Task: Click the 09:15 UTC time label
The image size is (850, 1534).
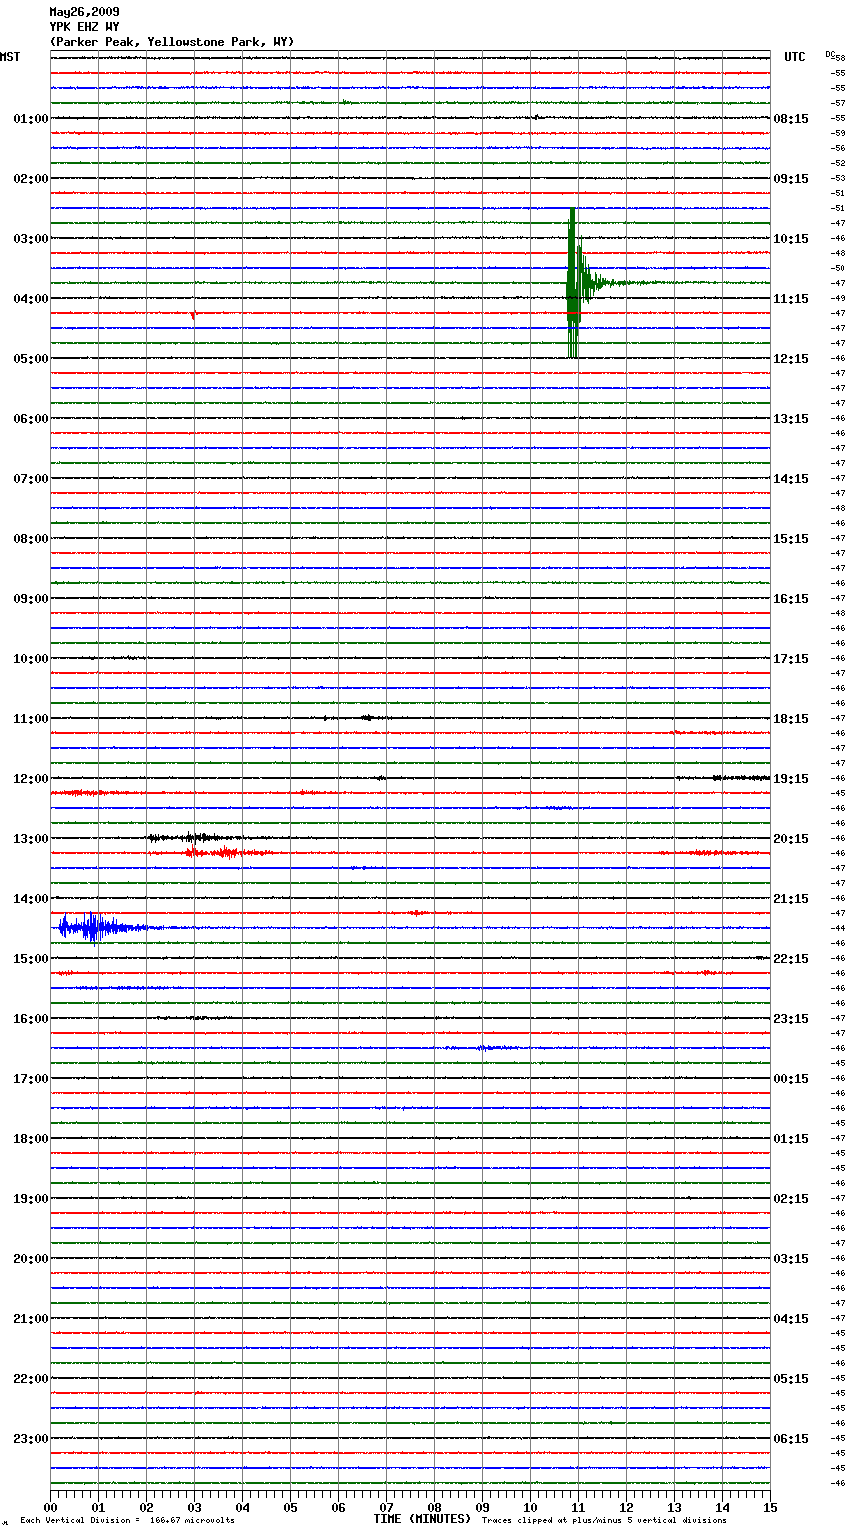Action: 791,179
